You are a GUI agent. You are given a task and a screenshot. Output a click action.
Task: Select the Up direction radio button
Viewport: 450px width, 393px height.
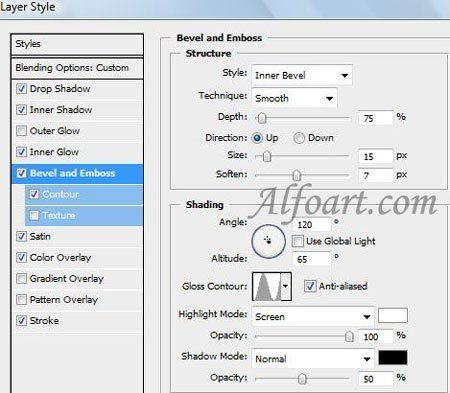tap(257, 138)
